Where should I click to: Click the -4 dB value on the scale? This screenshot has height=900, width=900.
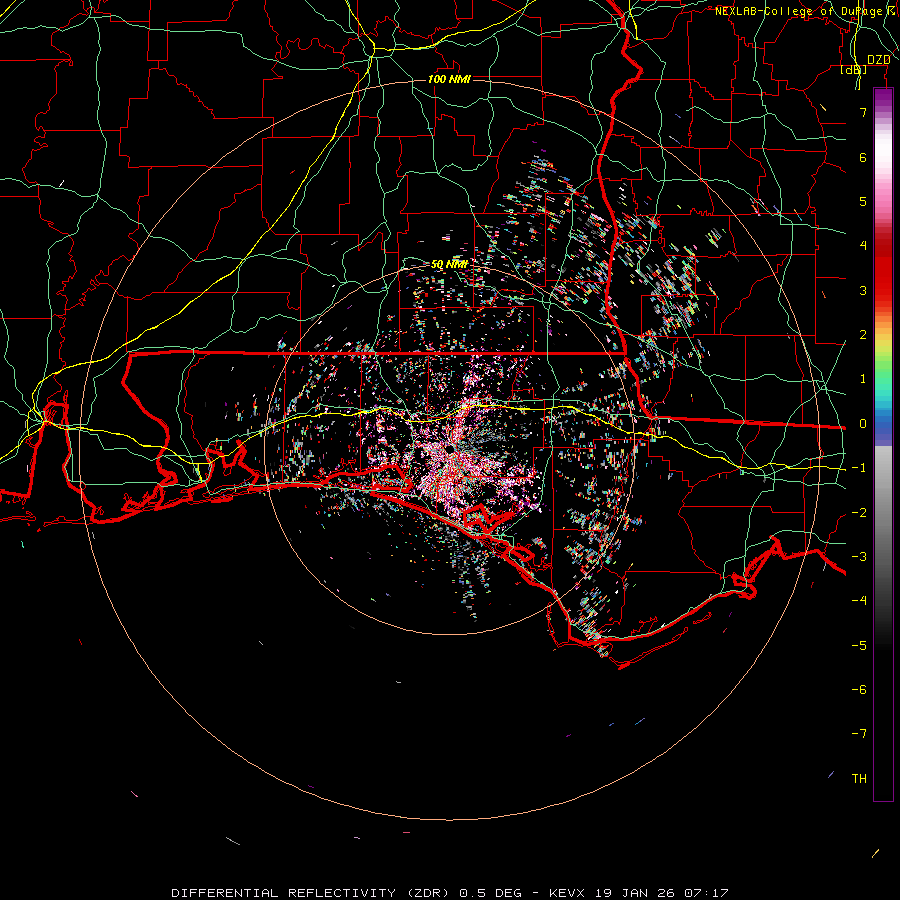click(x=859, y=600)
